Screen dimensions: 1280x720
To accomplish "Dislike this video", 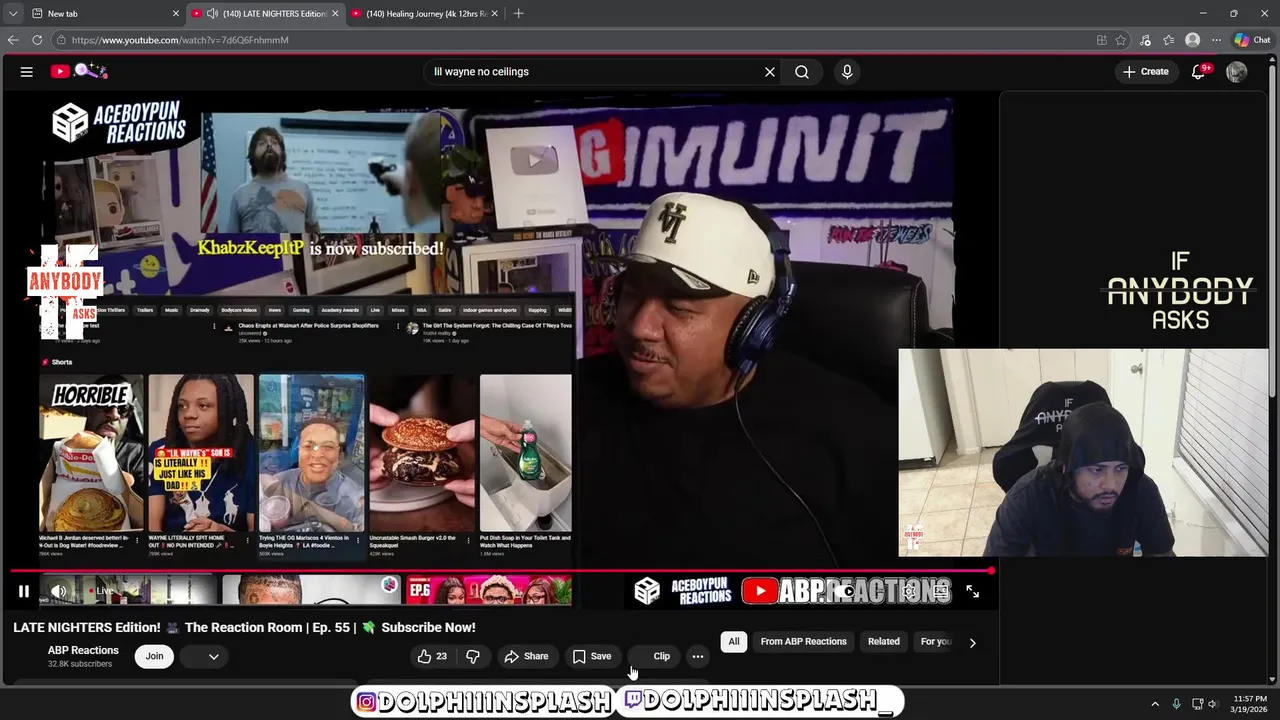I will pos(473,656).
